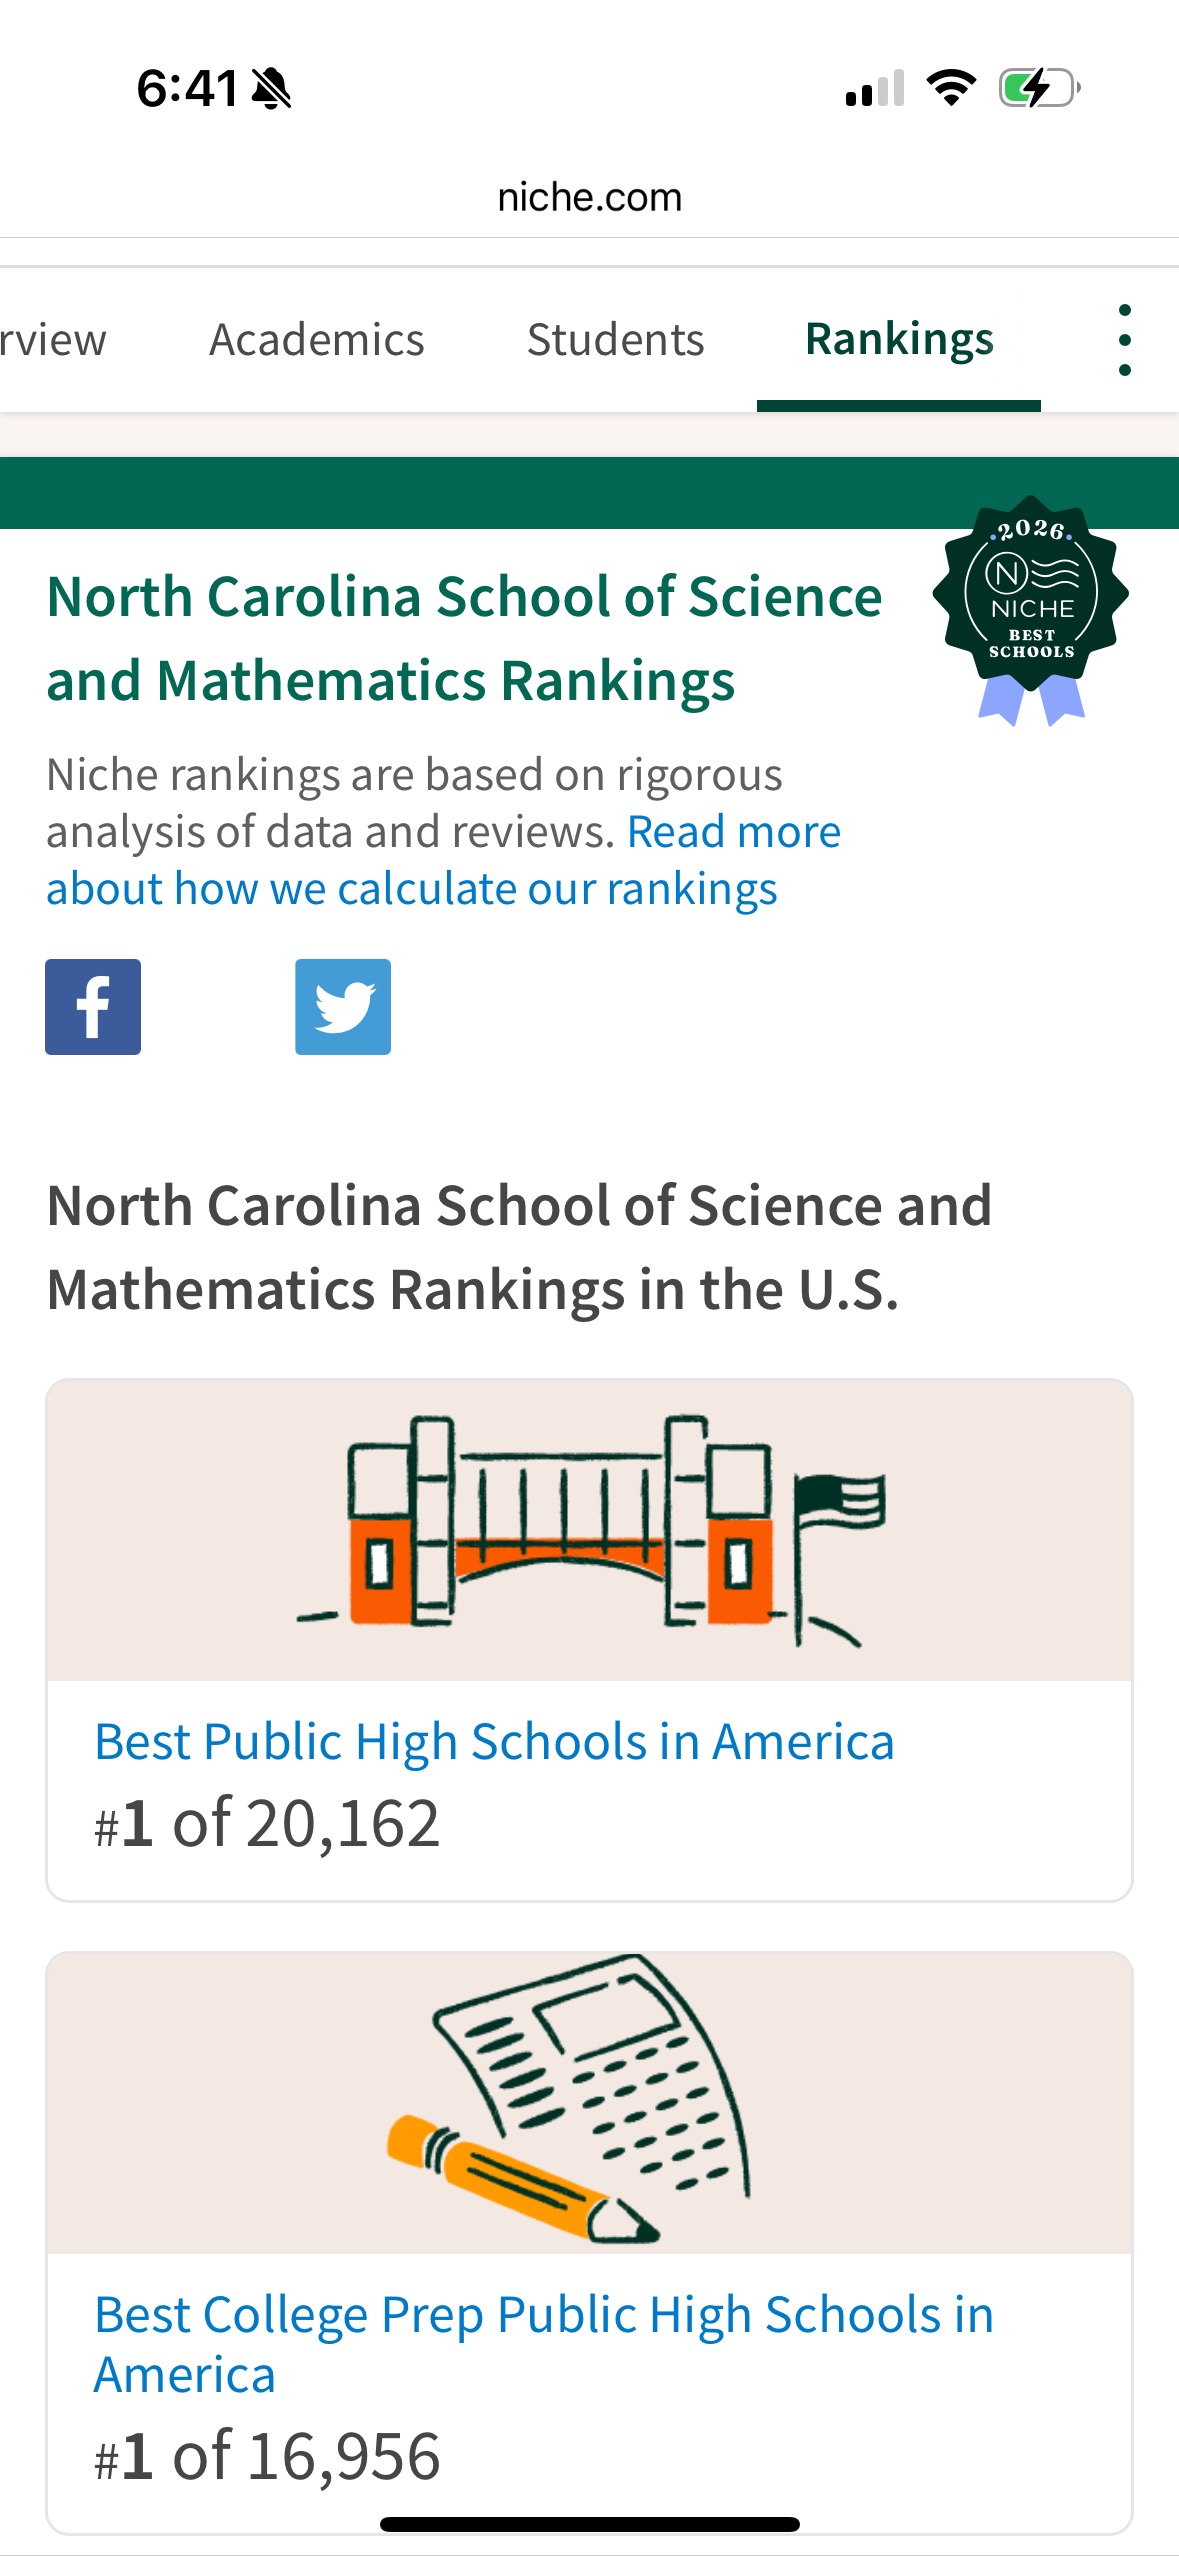
Task: Go to the partially visible Overview tab
Action: tap(53, 340)
